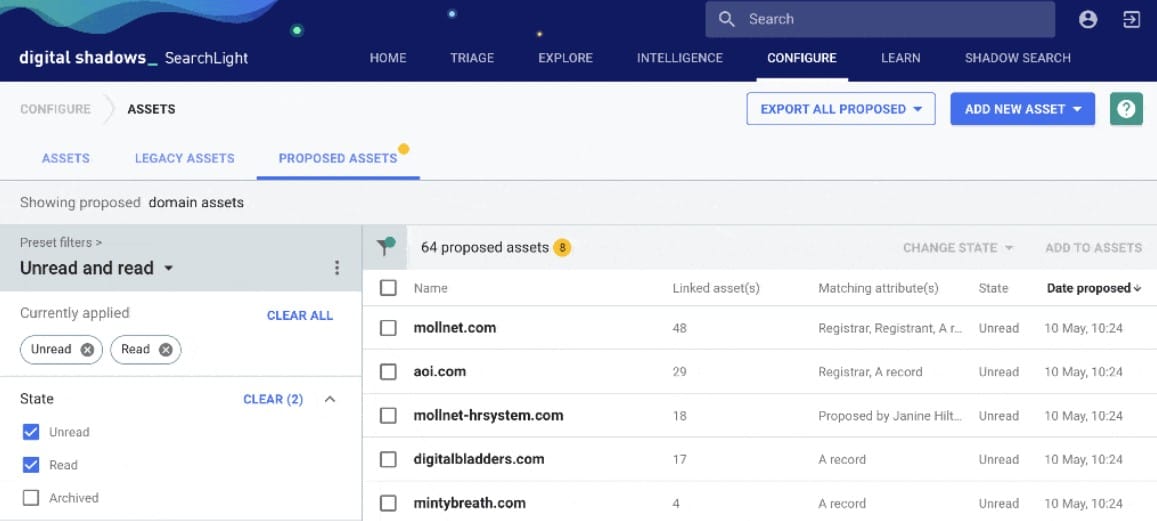The image size is (1157, 521).
Task: Open the Change State dropdown
Action: [959, 248]
